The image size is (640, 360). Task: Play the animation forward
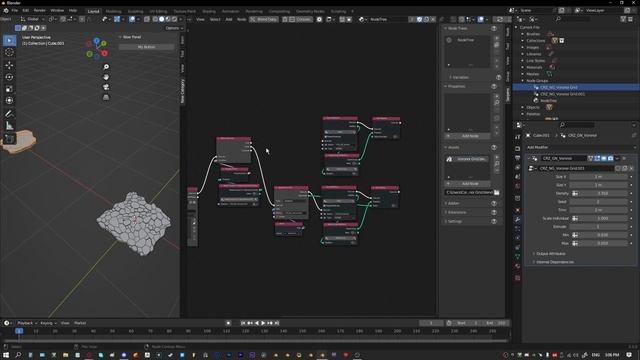[263, 323]
